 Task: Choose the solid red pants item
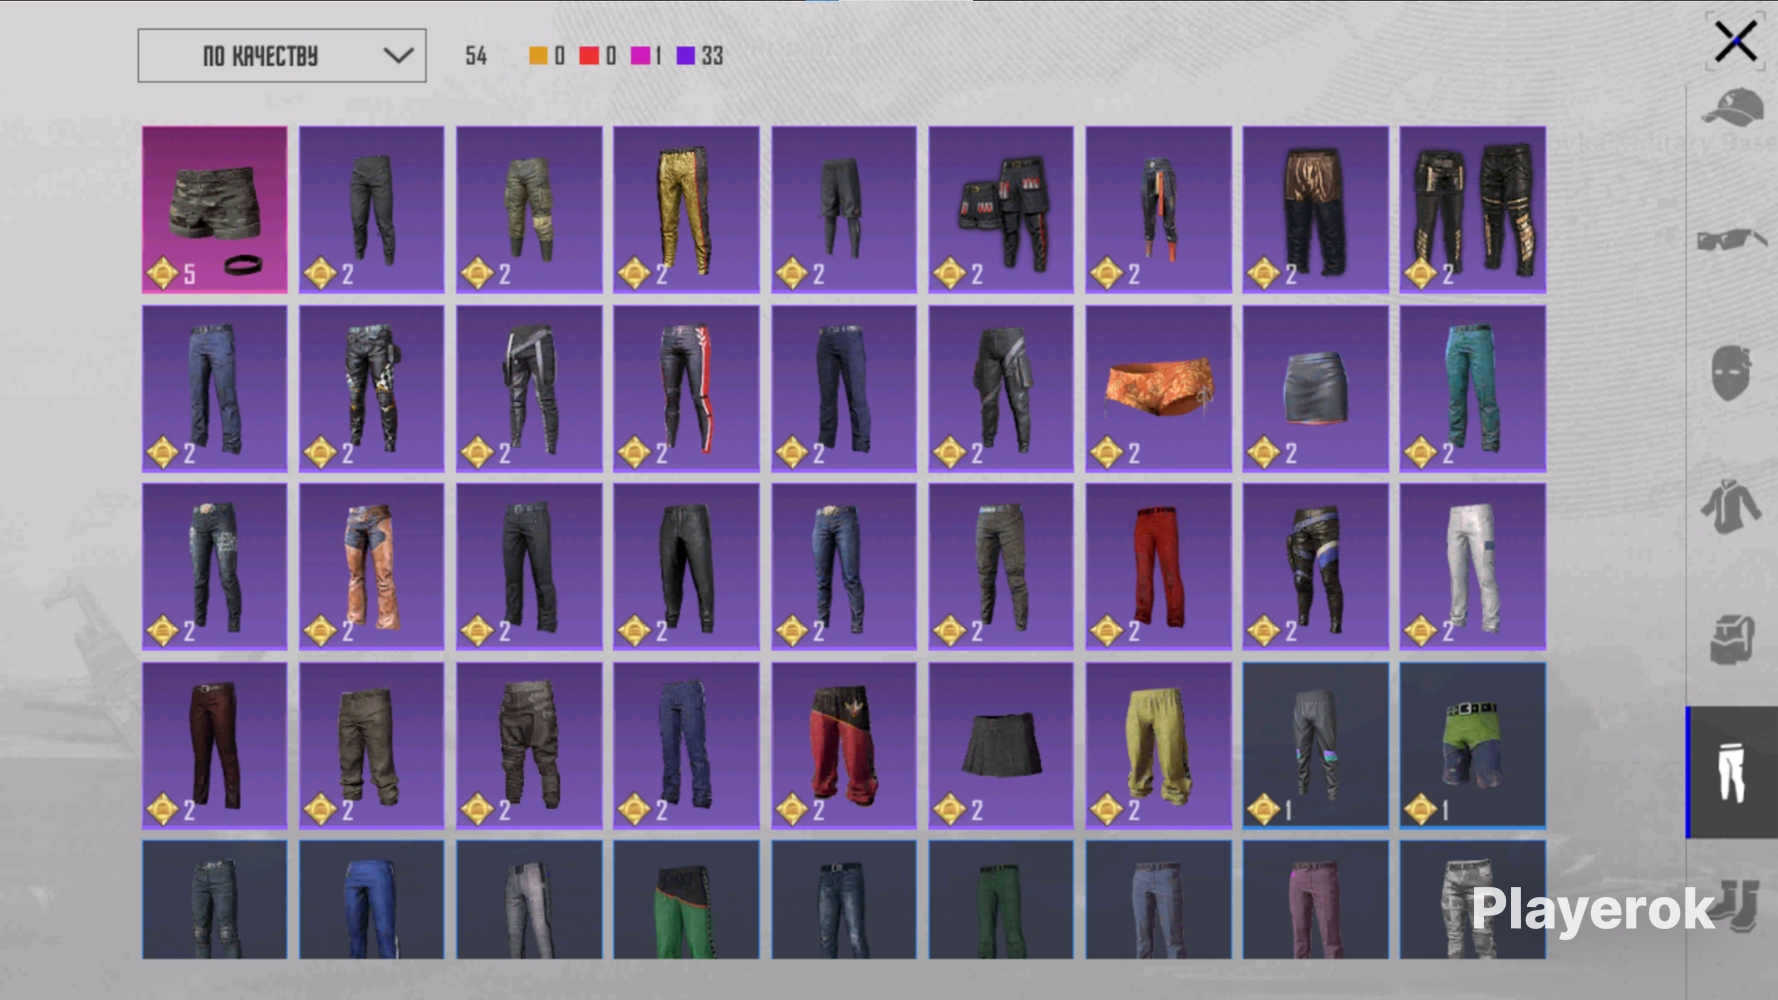[x=1158, y=566]
